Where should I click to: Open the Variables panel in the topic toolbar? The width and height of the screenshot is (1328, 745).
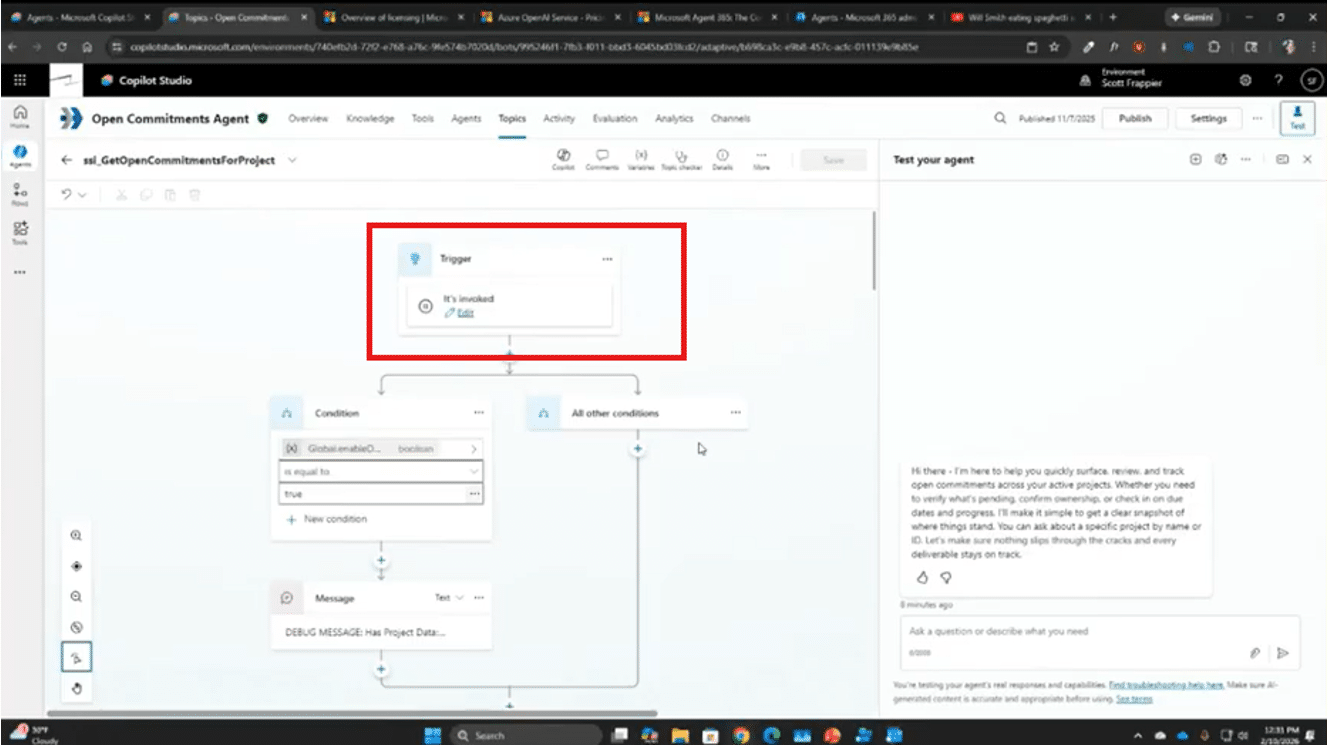coord(640,159)
